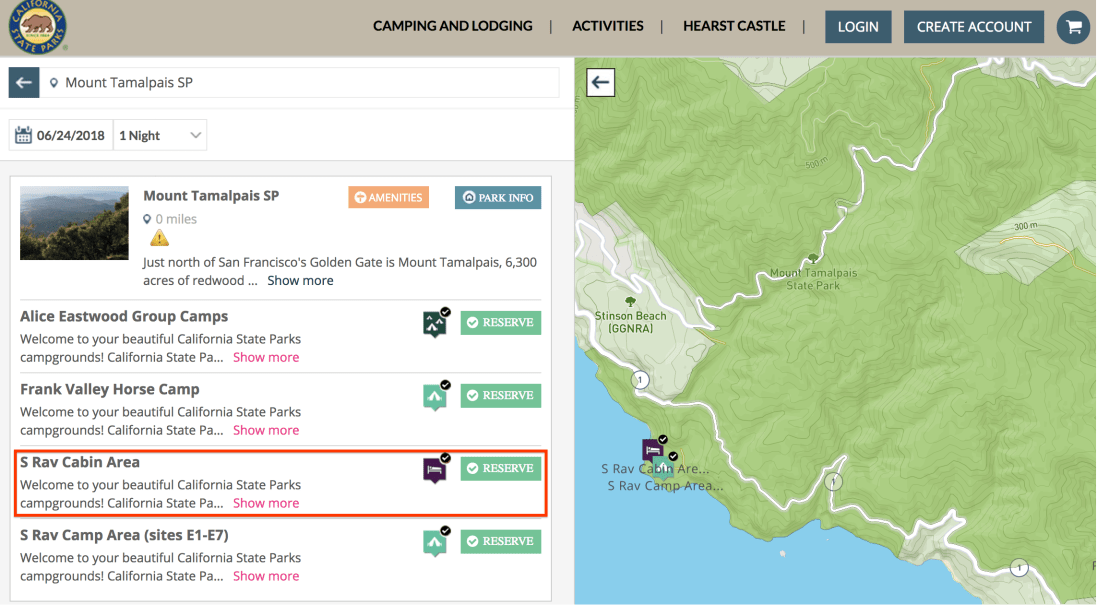Click the California State Parks logo

[35, 26]
